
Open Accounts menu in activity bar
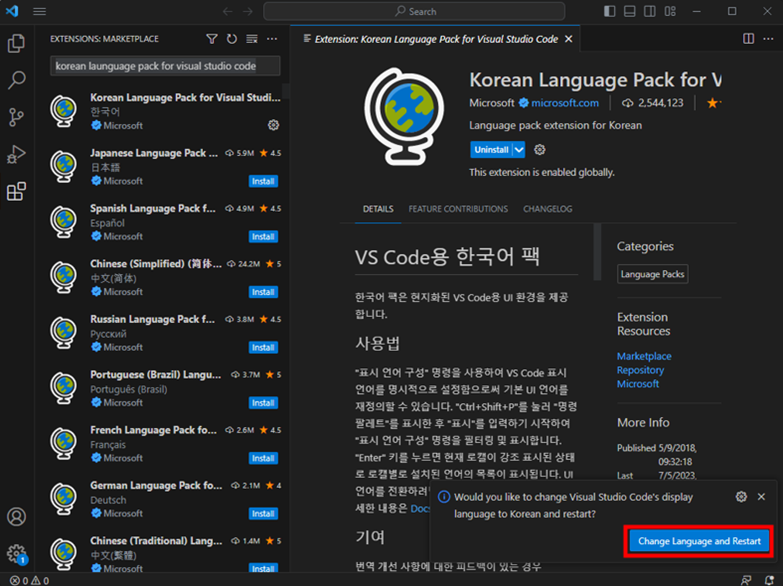click(16, 517)
